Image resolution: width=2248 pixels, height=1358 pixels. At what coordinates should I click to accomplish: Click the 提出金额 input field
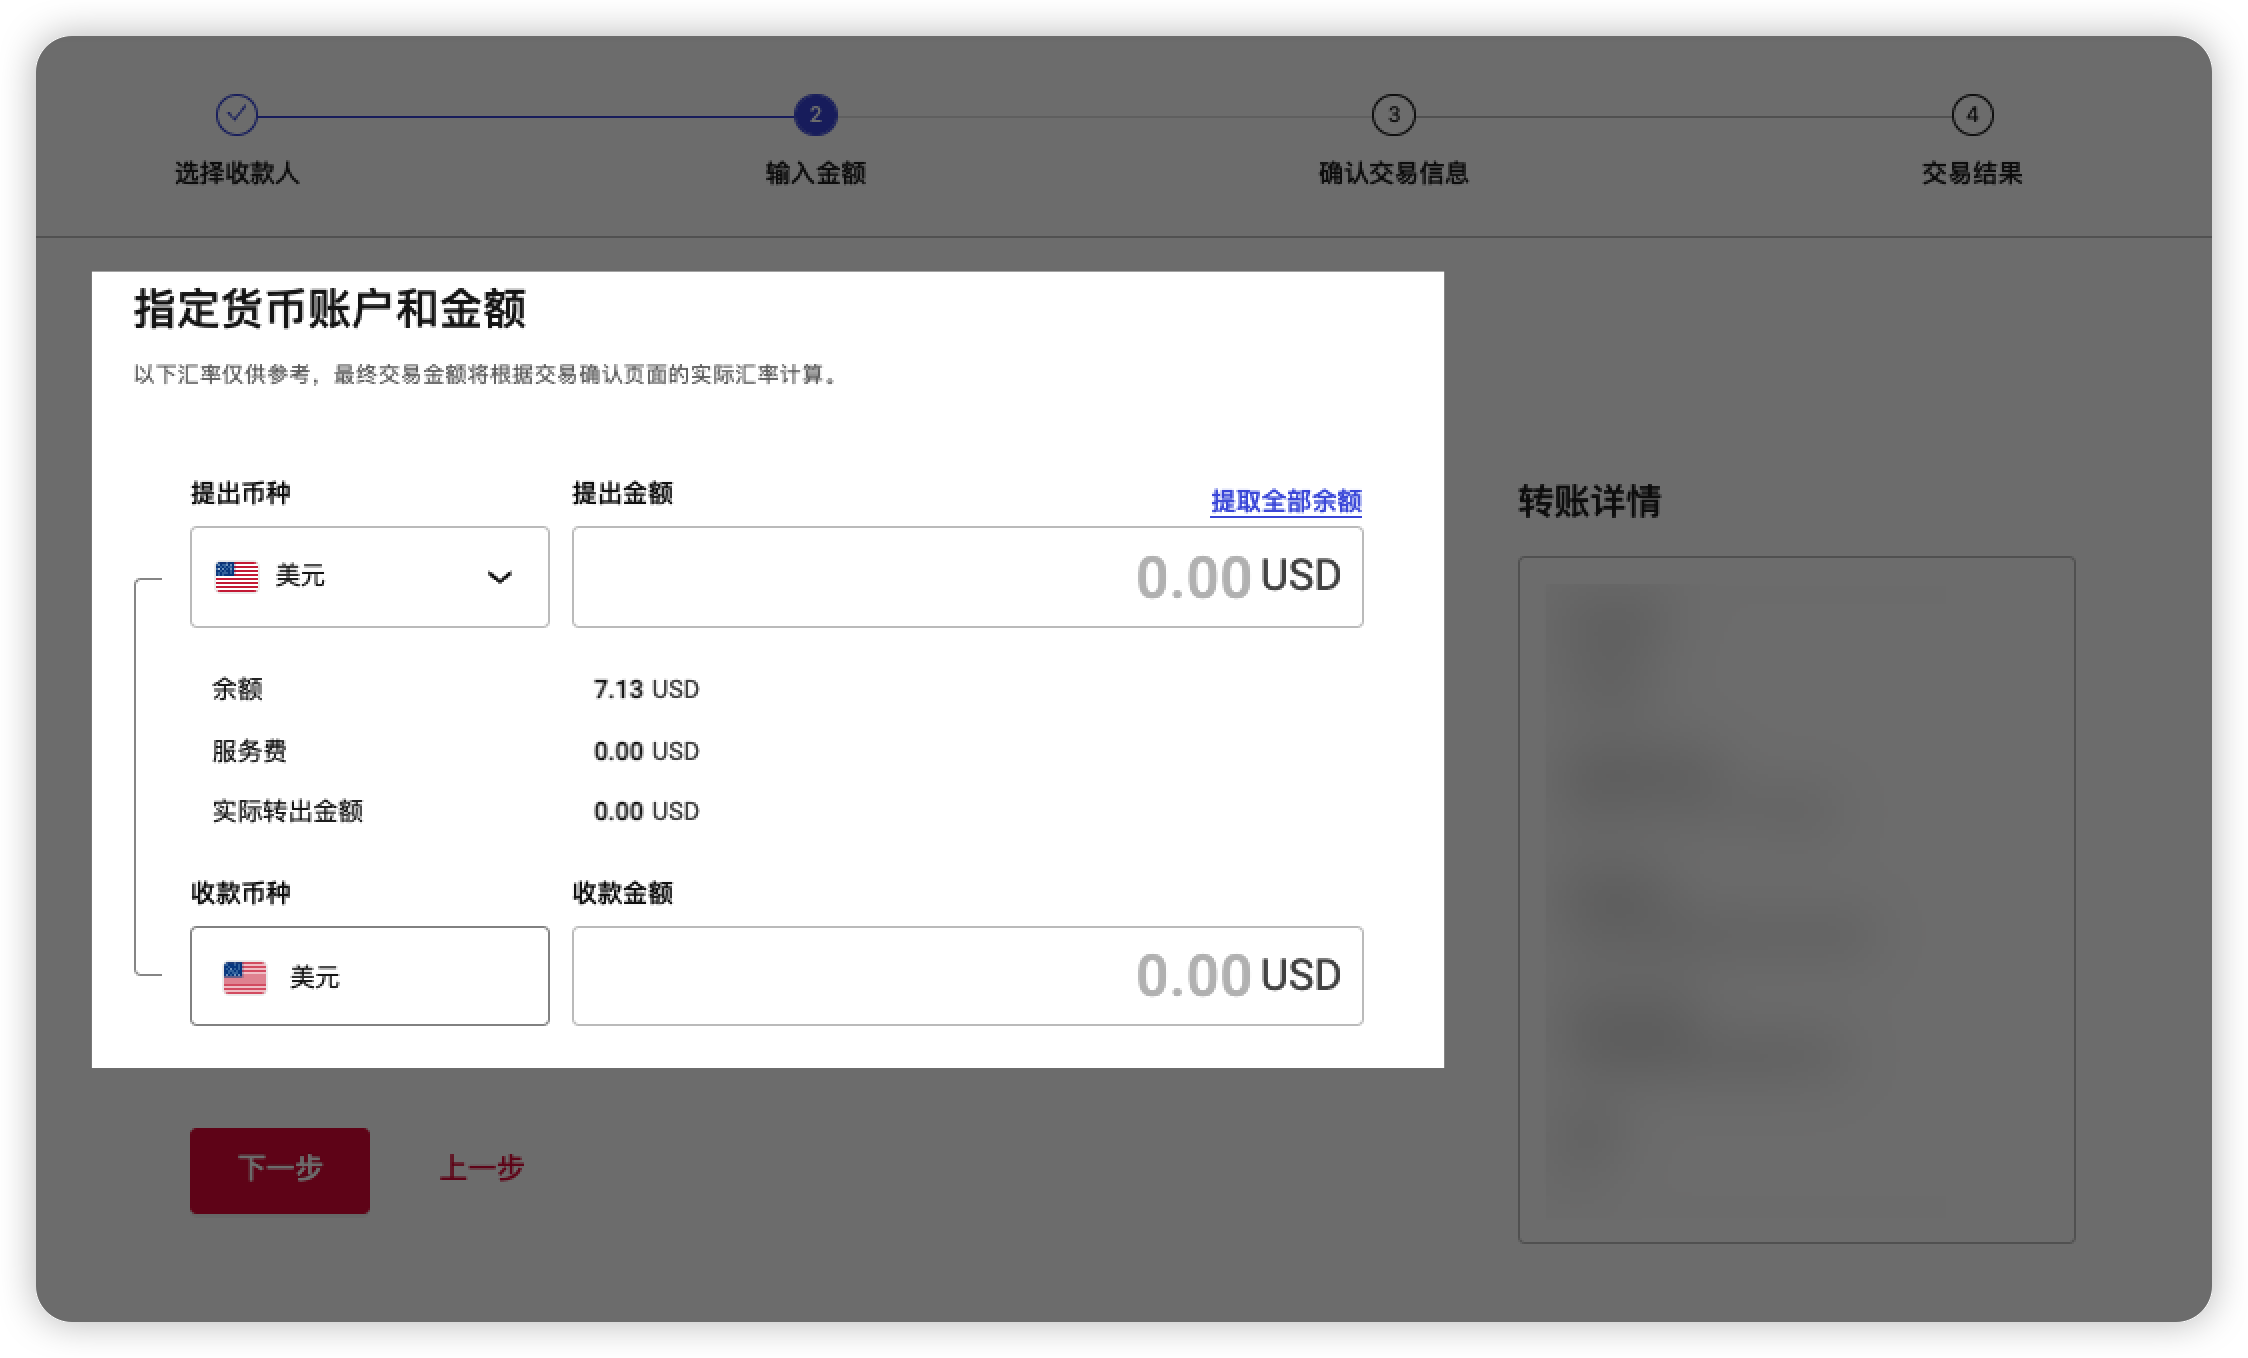(967, 577)
